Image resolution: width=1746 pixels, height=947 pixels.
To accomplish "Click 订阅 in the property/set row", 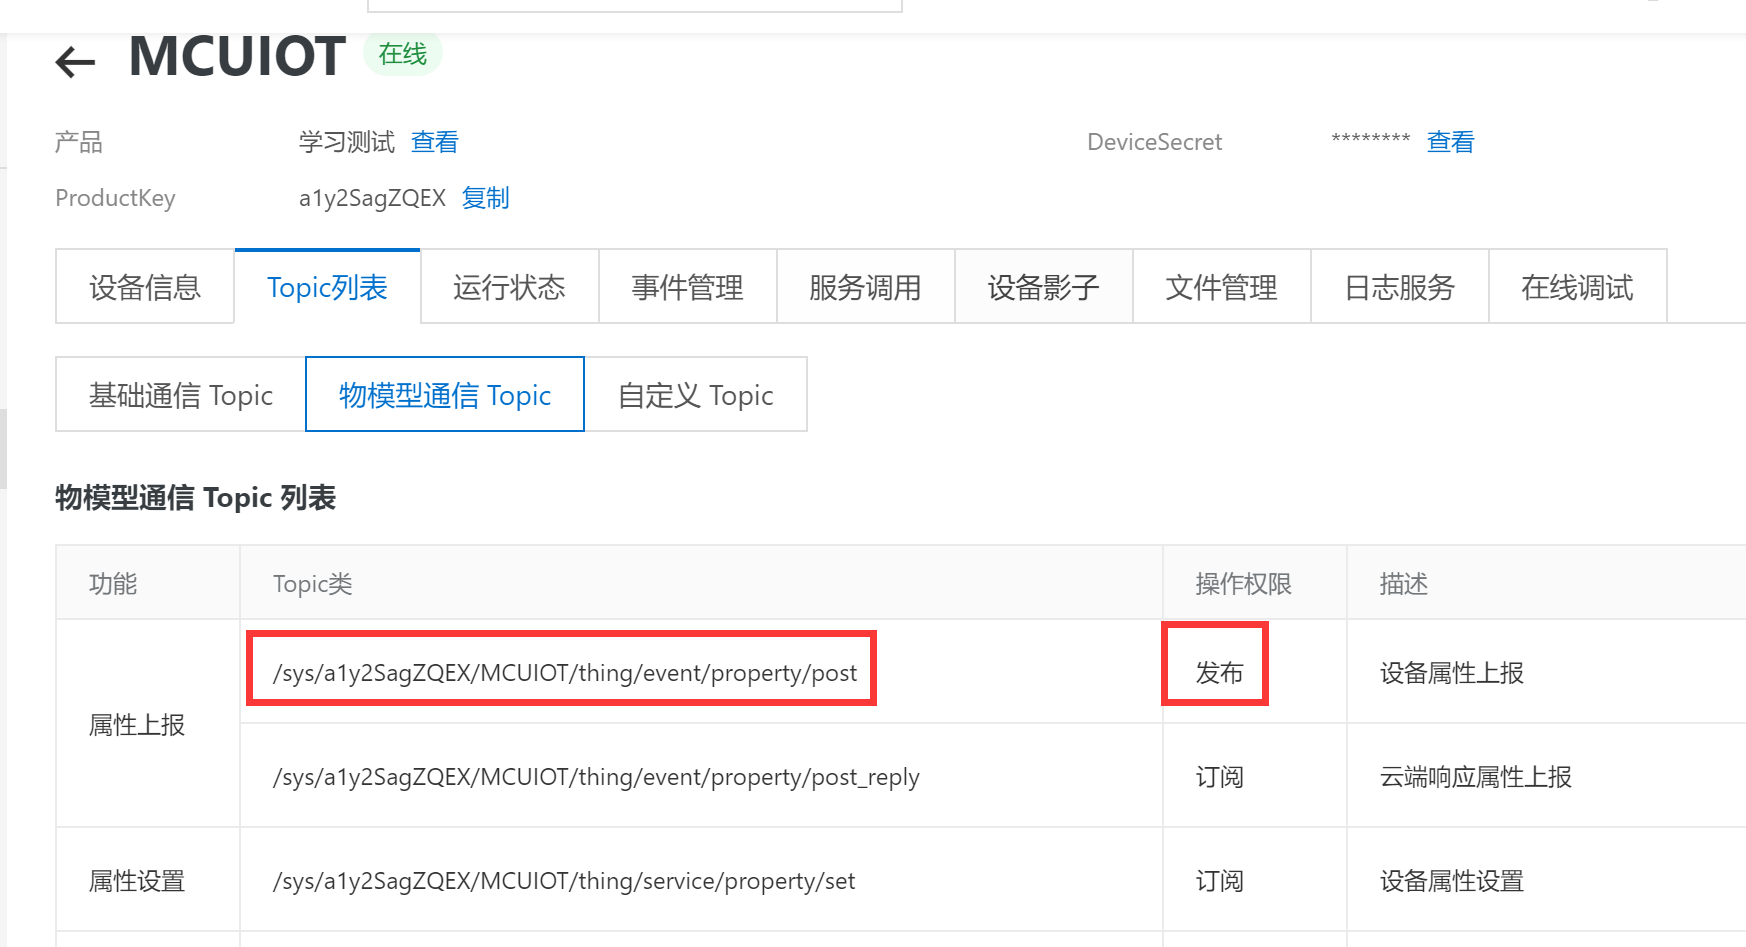I will (1219, 881).
